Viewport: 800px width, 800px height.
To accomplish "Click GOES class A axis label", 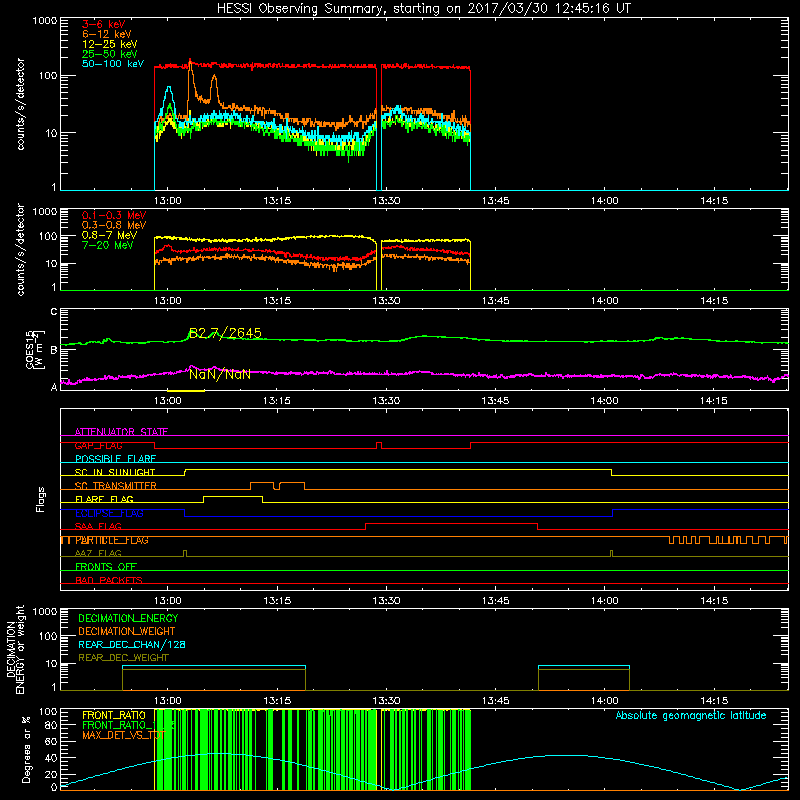I will [54, 387].
